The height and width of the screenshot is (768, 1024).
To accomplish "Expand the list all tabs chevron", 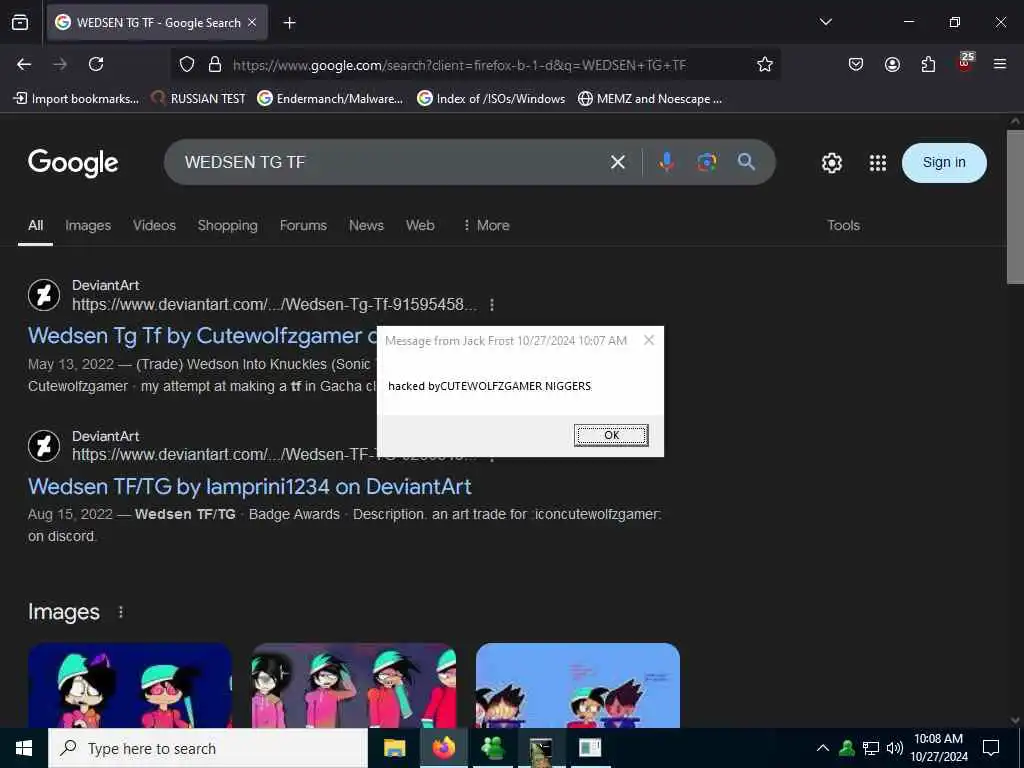I will point(825,22).
